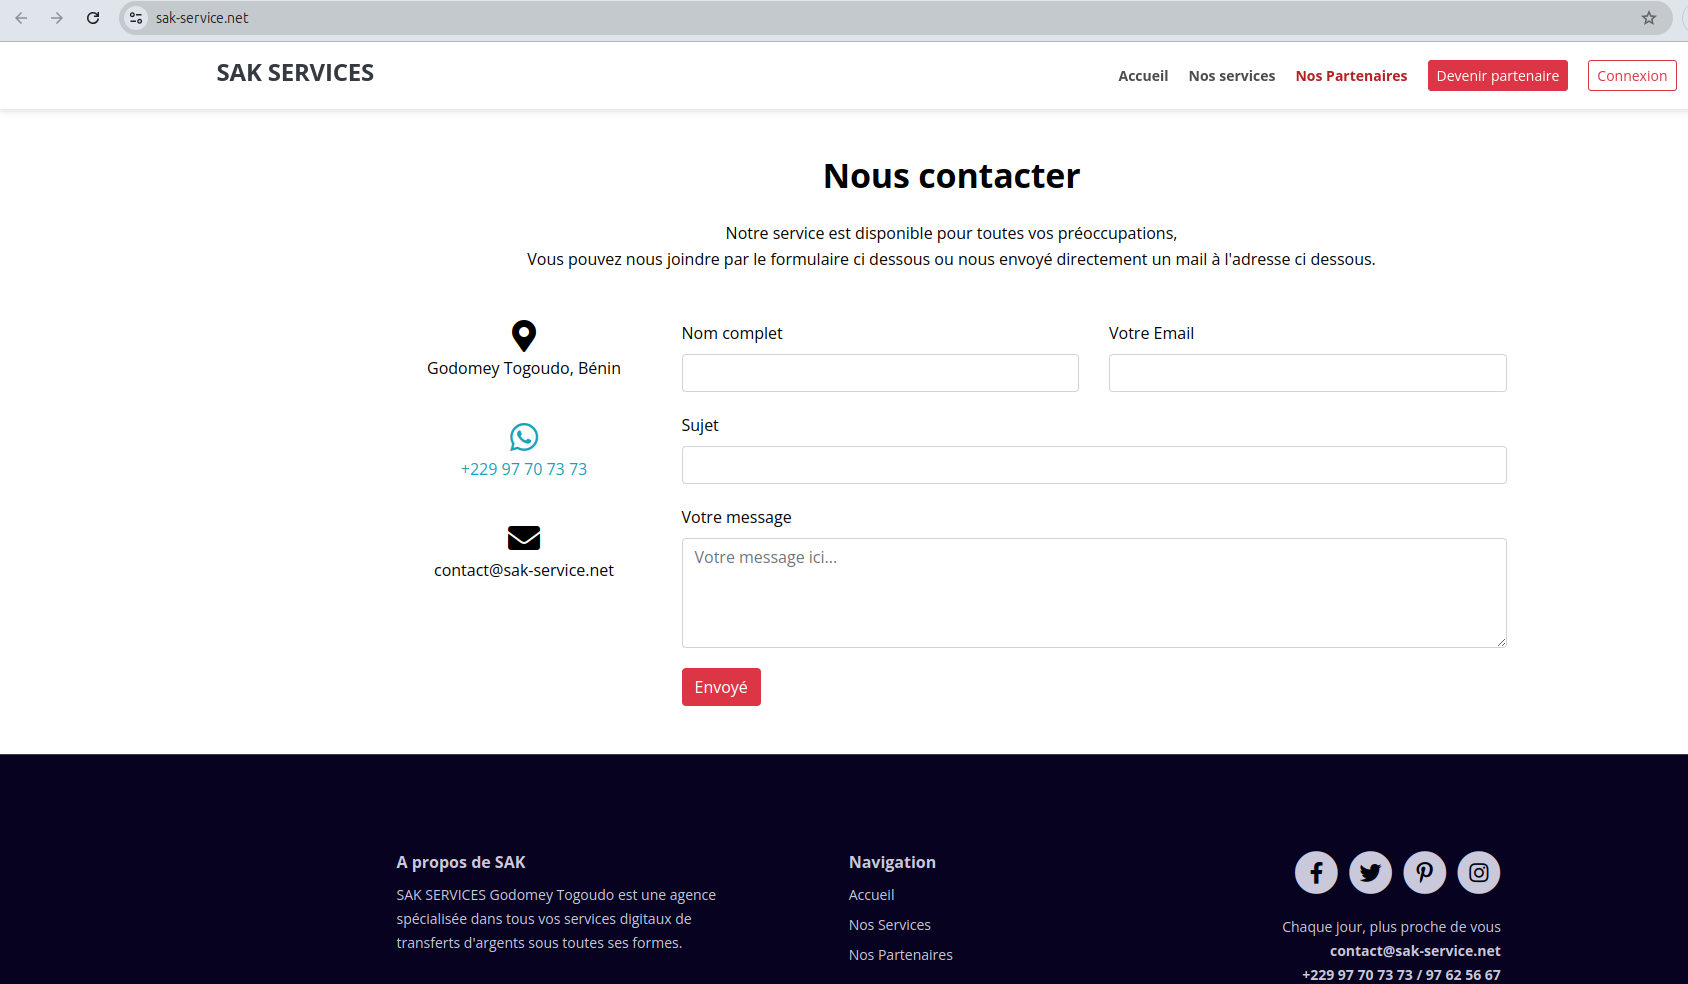This screenshot has height=984, width=1688.
Task: Click the Devenir partenaire button
Action: coord(1498,76)
